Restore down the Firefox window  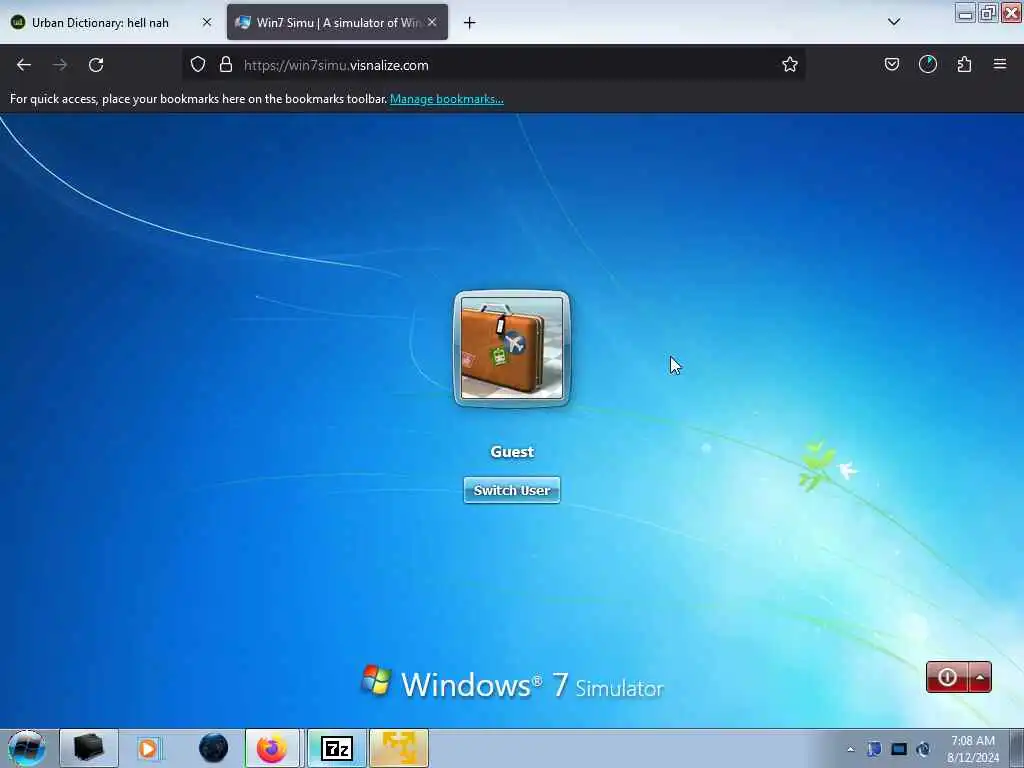pyautogui.click(x=988, y=13)
